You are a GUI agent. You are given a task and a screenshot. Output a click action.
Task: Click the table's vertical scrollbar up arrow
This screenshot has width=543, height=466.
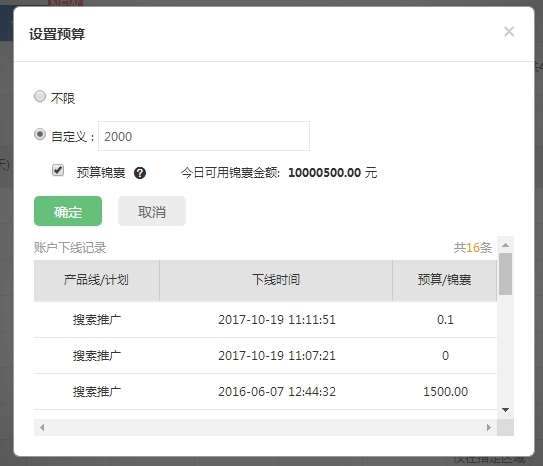[505, 245]
